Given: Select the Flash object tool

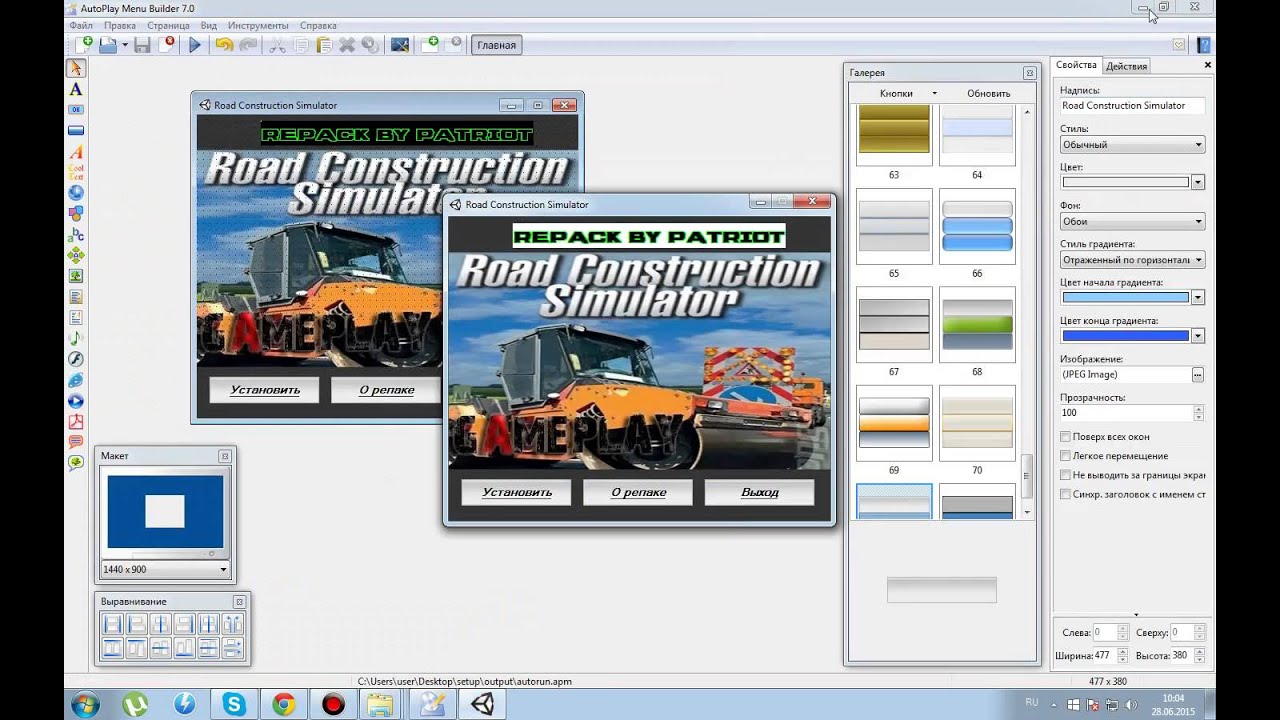Looking at the screenshot, I should tap(75, 359).
